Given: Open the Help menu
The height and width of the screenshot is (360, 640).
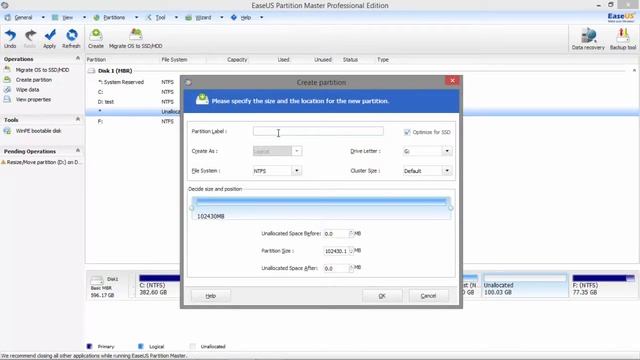Looking at the screenshot, I should (246, 18).
